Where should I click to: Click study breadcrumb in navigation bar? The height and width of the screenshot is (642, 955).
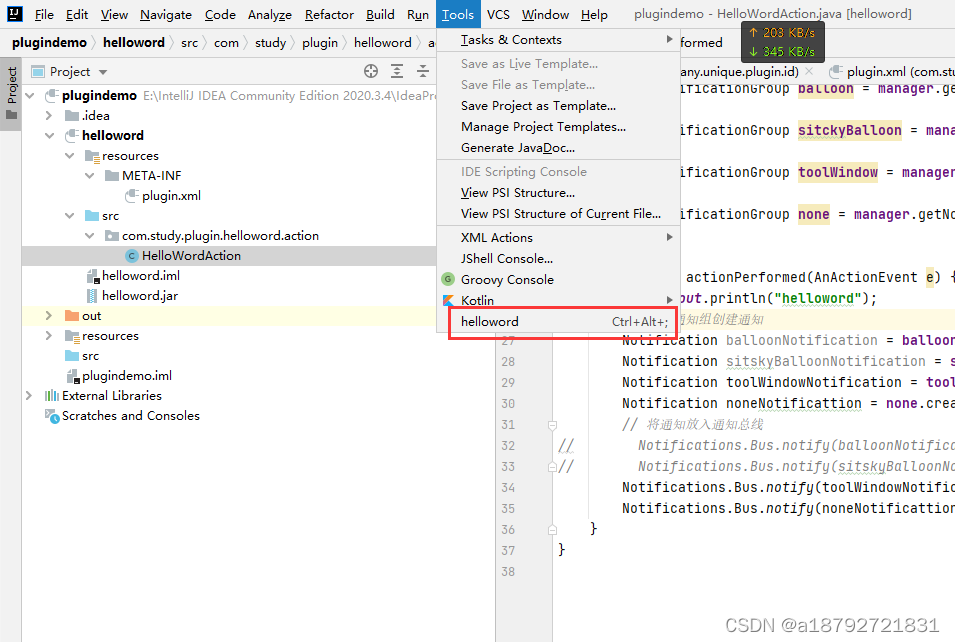[270, 43]
